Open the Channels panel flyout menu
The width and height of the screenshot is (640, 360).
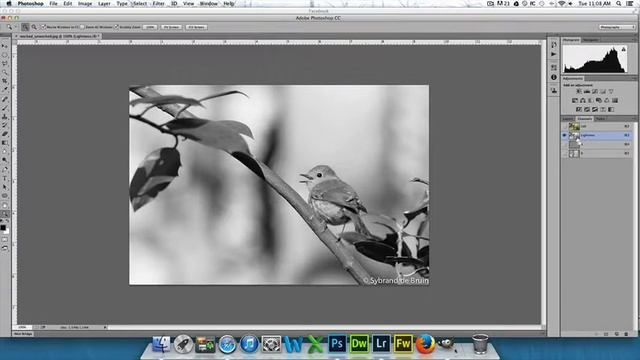click(x=634, y=119)
